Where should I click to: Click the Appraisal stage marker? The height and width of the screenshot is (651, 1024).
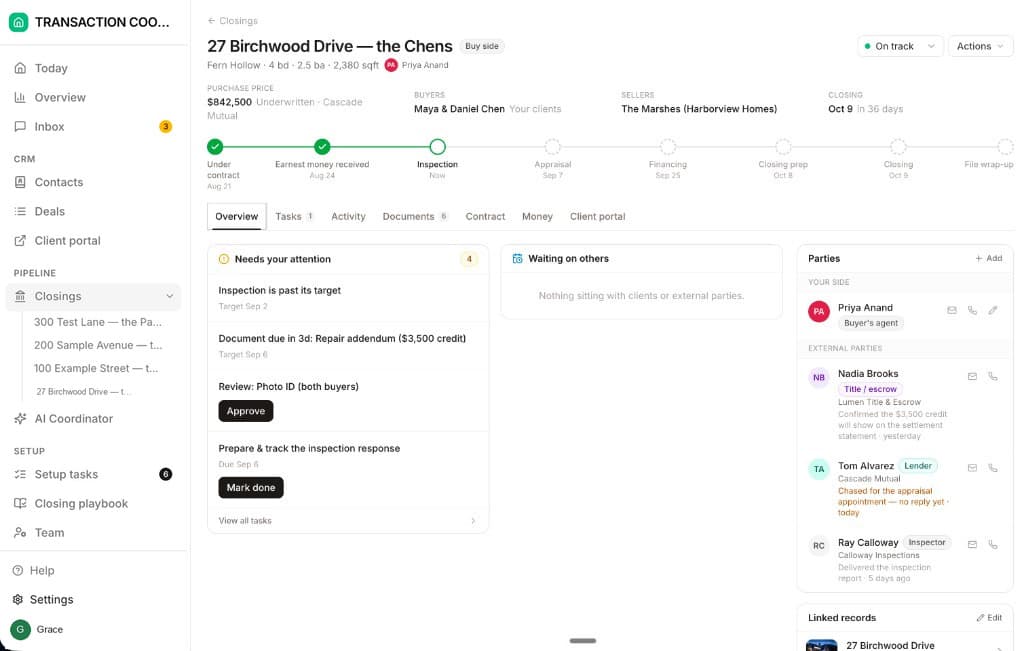[x=552, y=146]
